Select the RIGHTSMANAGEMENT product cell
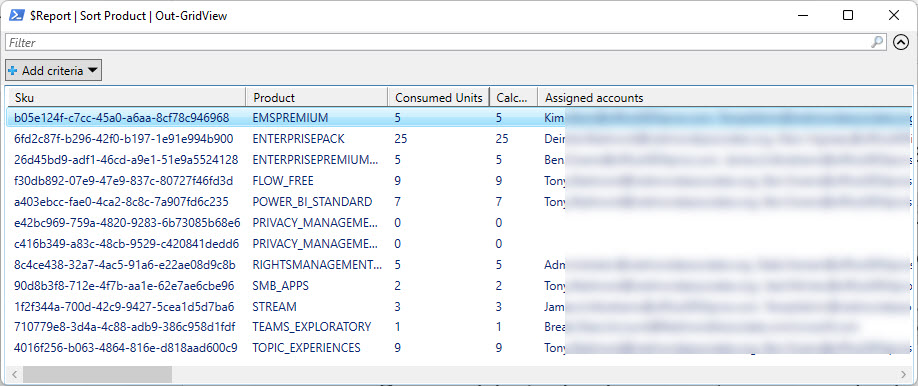 coord(317,265)
